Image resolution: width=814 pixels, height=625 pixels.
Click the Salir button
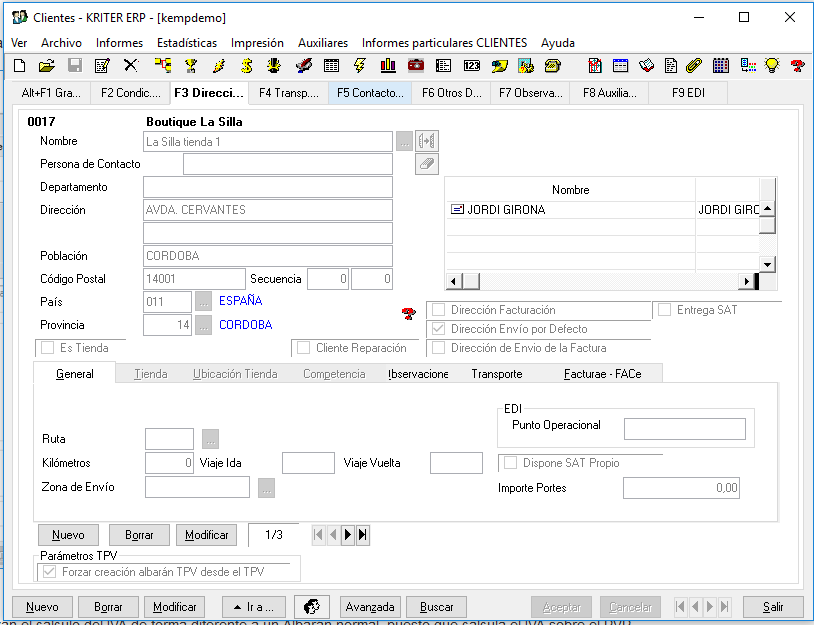tap(773, 606)
